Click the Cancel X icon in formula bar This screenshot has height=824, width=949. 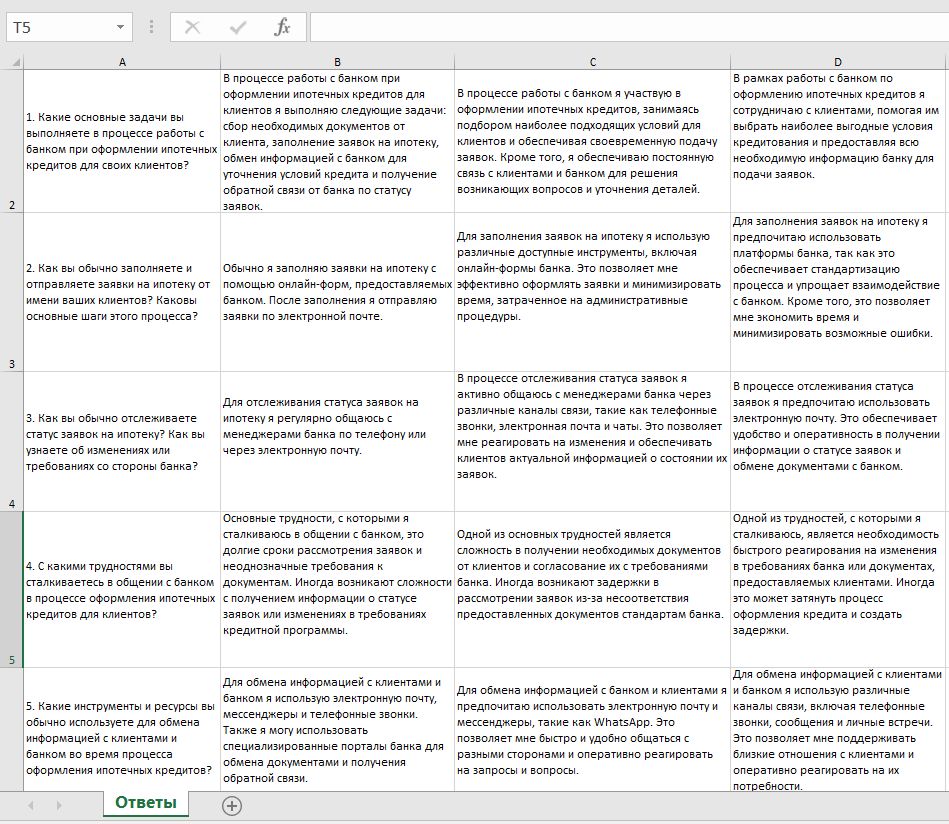click(192, 27)
